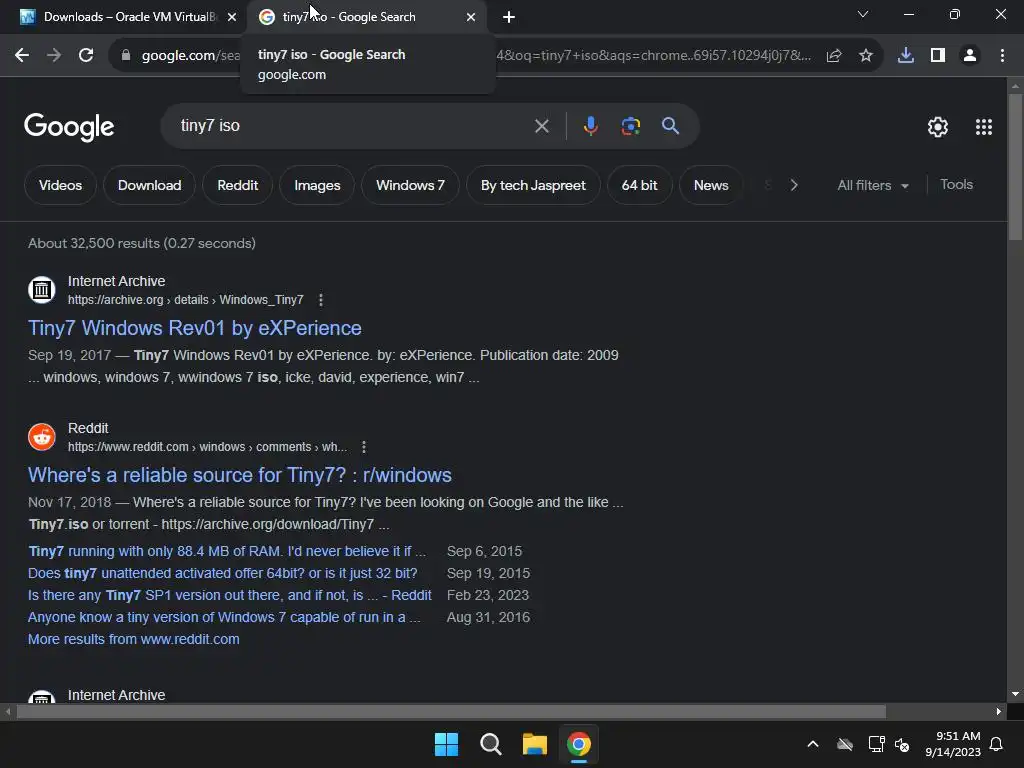Click into the tiny7 iso search field
The image size is (1024, 768).
pyautogui.click(x=353, y=125)
